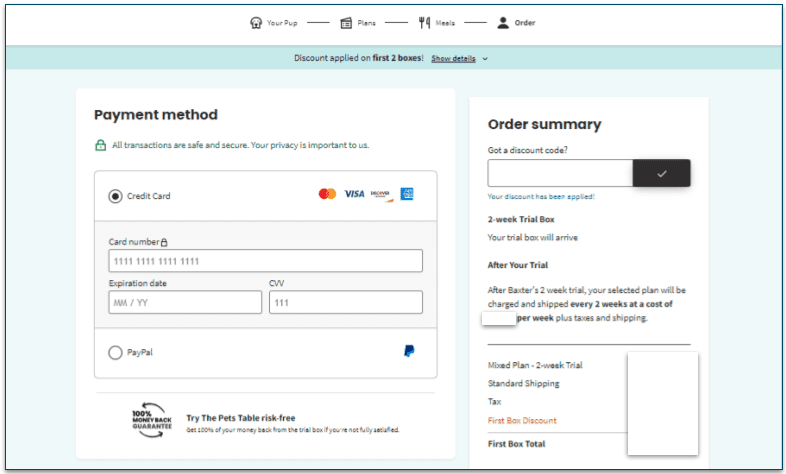
Task: Click the 100% money back guarantee badge
Action: pyautogui.click(x=152, y=420)
